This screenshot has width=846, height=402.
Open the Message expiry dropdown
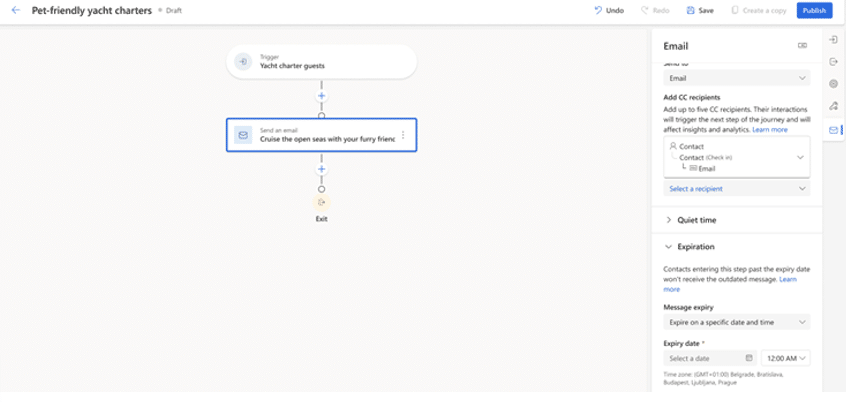(x=737, y=322)
